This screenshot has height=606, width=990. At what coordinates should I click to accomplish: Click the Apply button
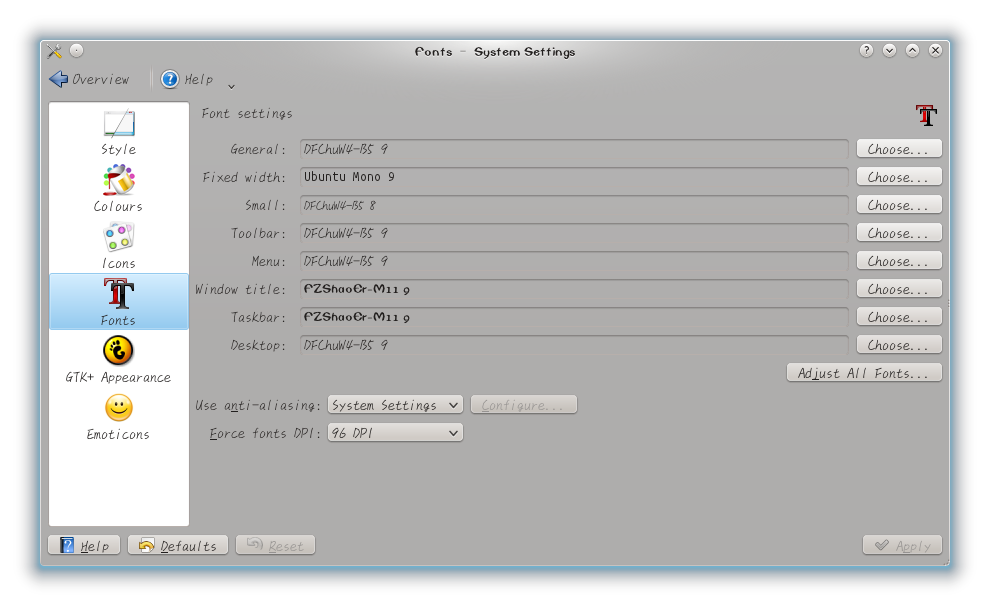(902, 545)
